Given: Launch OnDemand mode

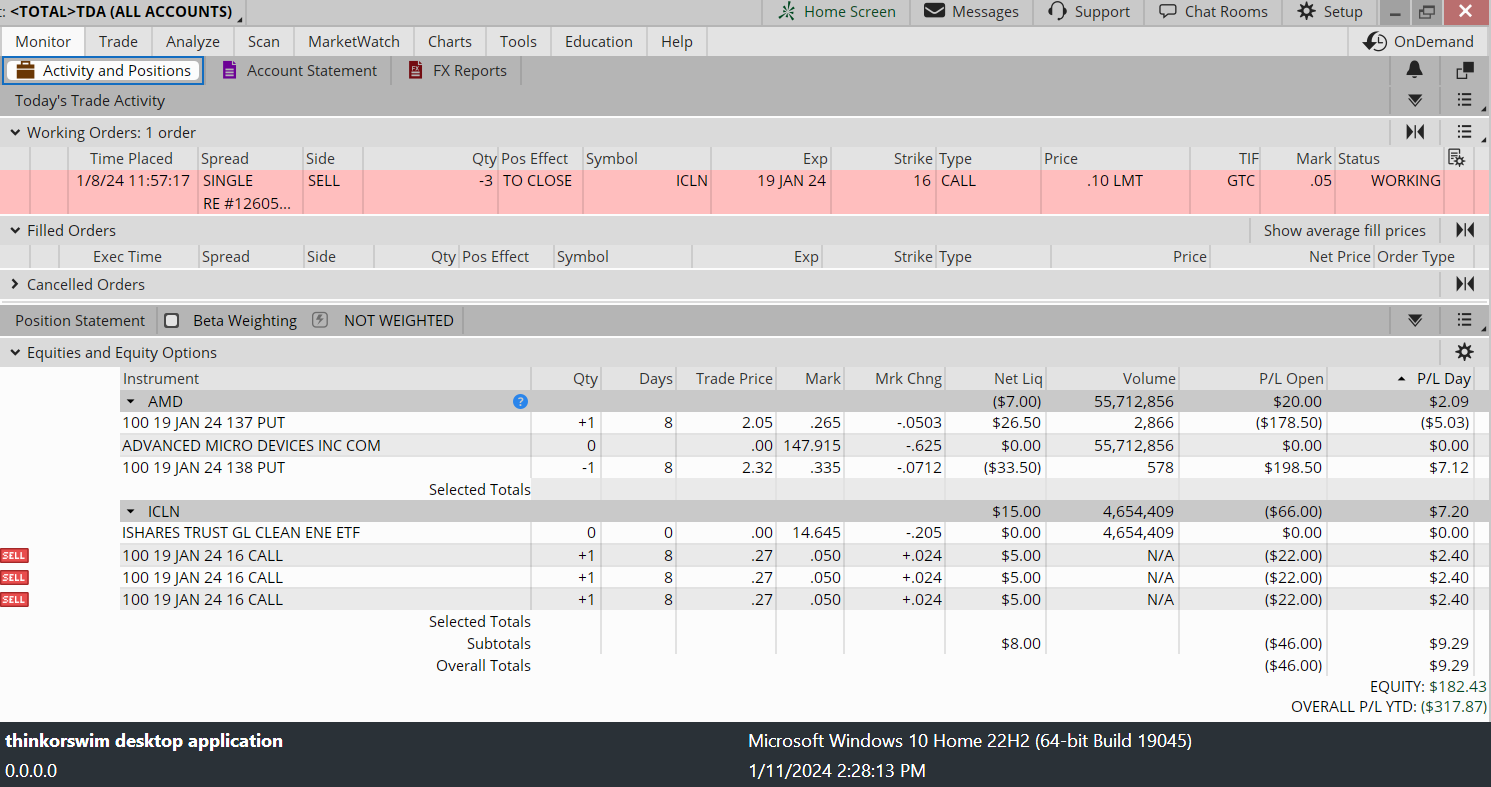Looking at the screenshot, I should (x=1420, y=42).
